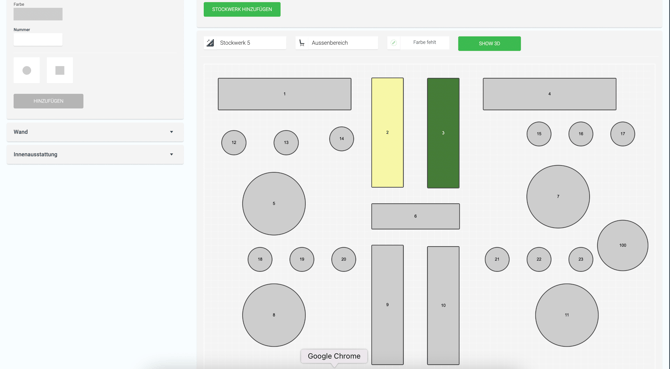Select the green table 3
Image resolution: width=670 pixels, height=369 pixels.
coord(443,133)
